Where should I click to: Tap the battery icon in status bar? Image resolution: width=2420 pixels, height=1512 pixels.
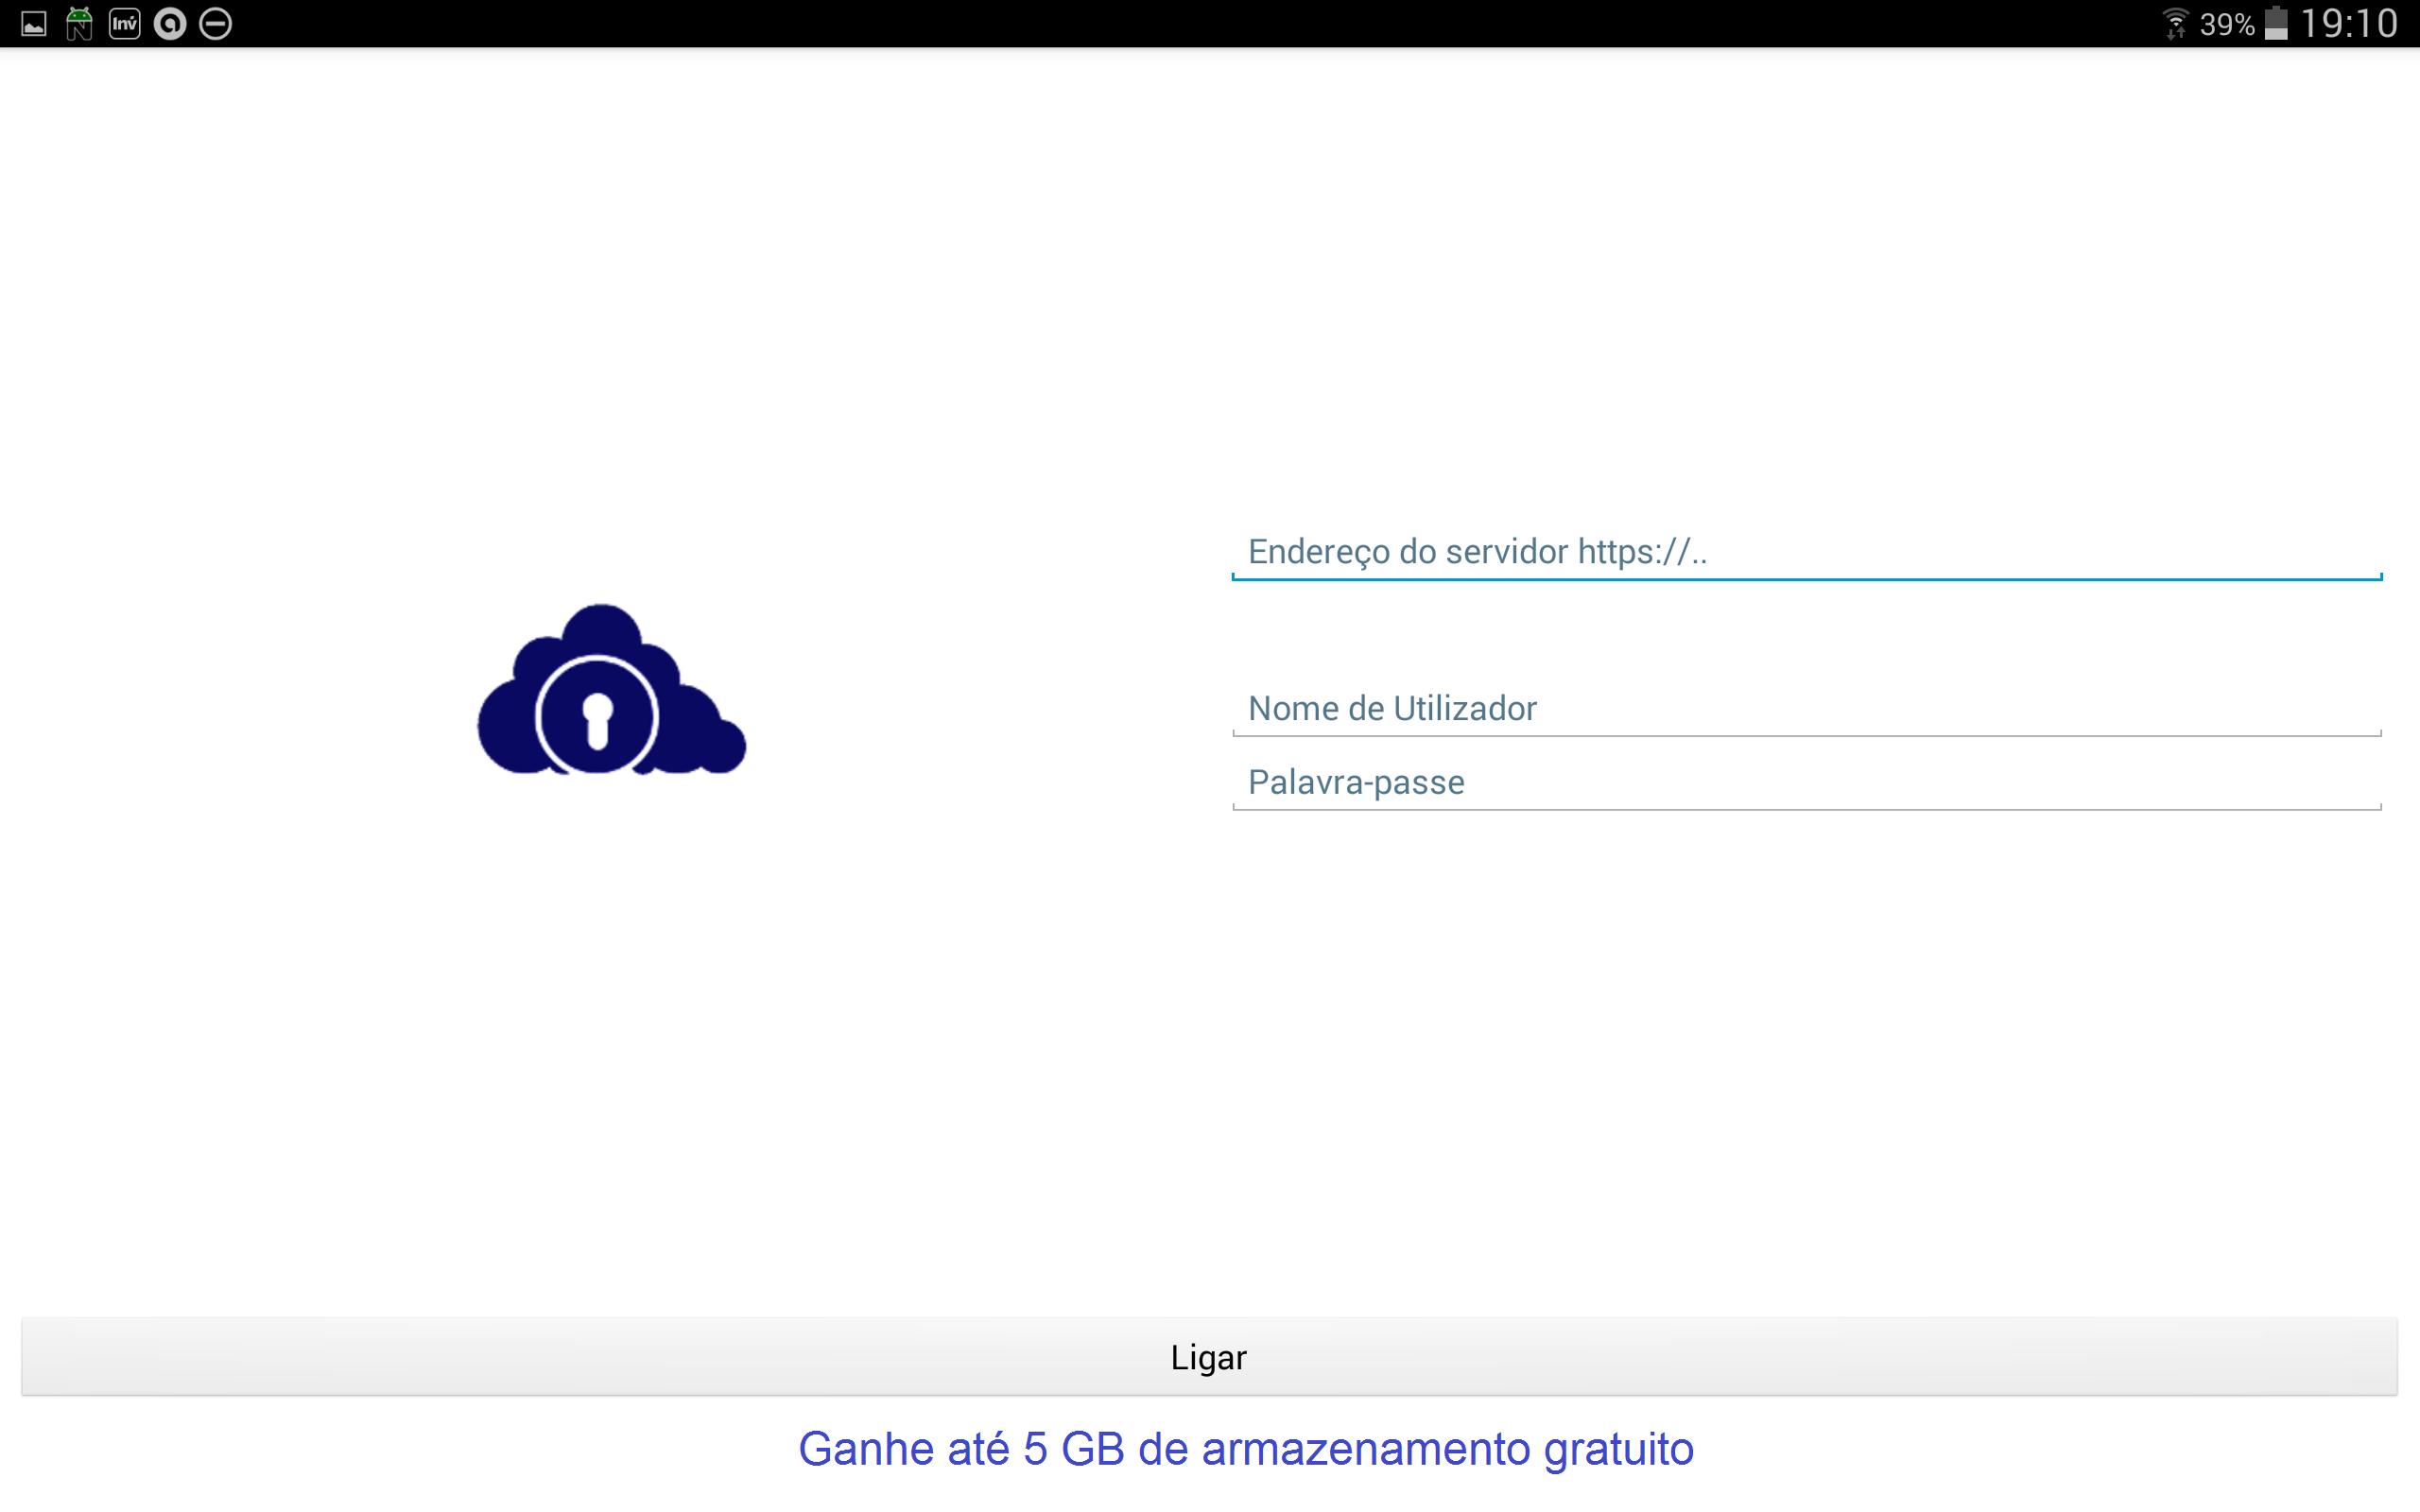(2276, 23)
